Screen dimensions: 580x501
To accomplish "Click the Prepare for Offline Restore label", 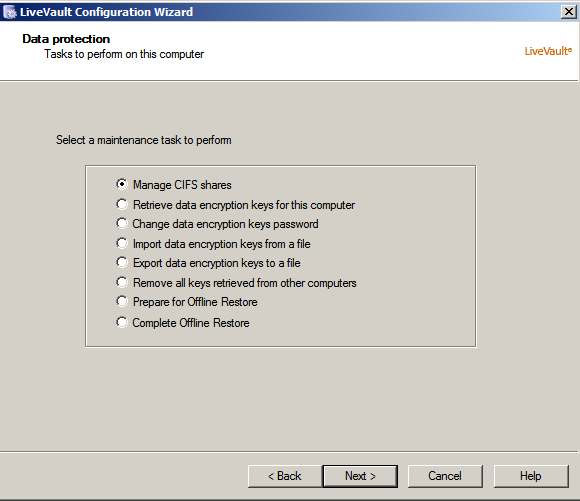I will coord(195,302).
